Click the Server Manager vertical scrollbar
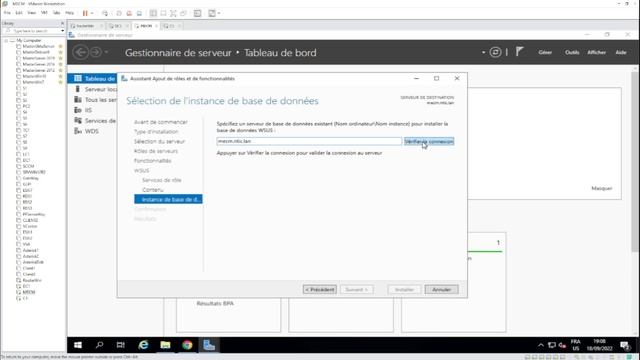Viewport: 640px width, 360px height. (635, 163)
